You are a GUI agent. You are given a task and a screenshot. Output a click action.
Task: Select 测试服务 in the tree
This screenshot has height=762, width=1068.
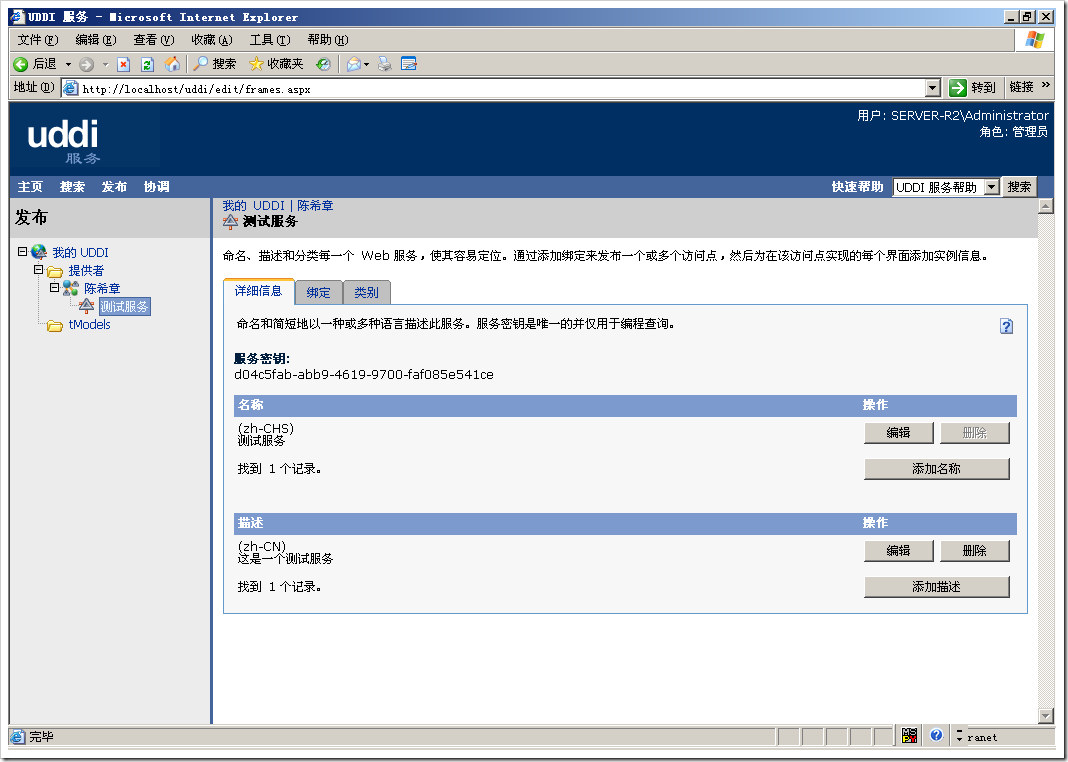(125, 306)
